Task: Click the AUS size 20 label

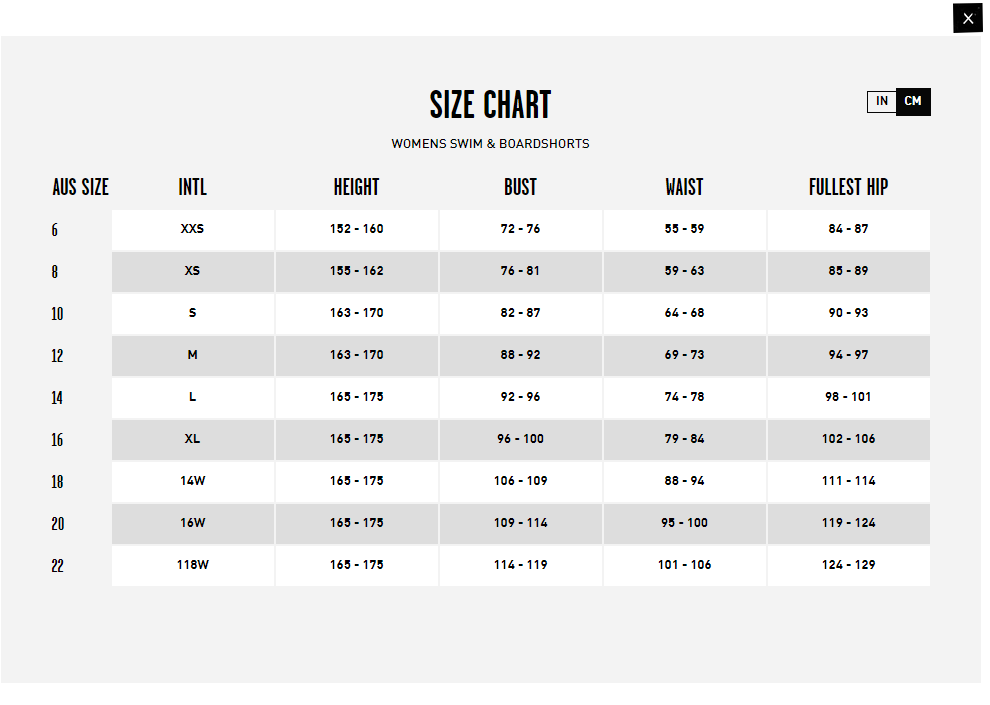Action: pyautogui.click(x=57, y=524)
